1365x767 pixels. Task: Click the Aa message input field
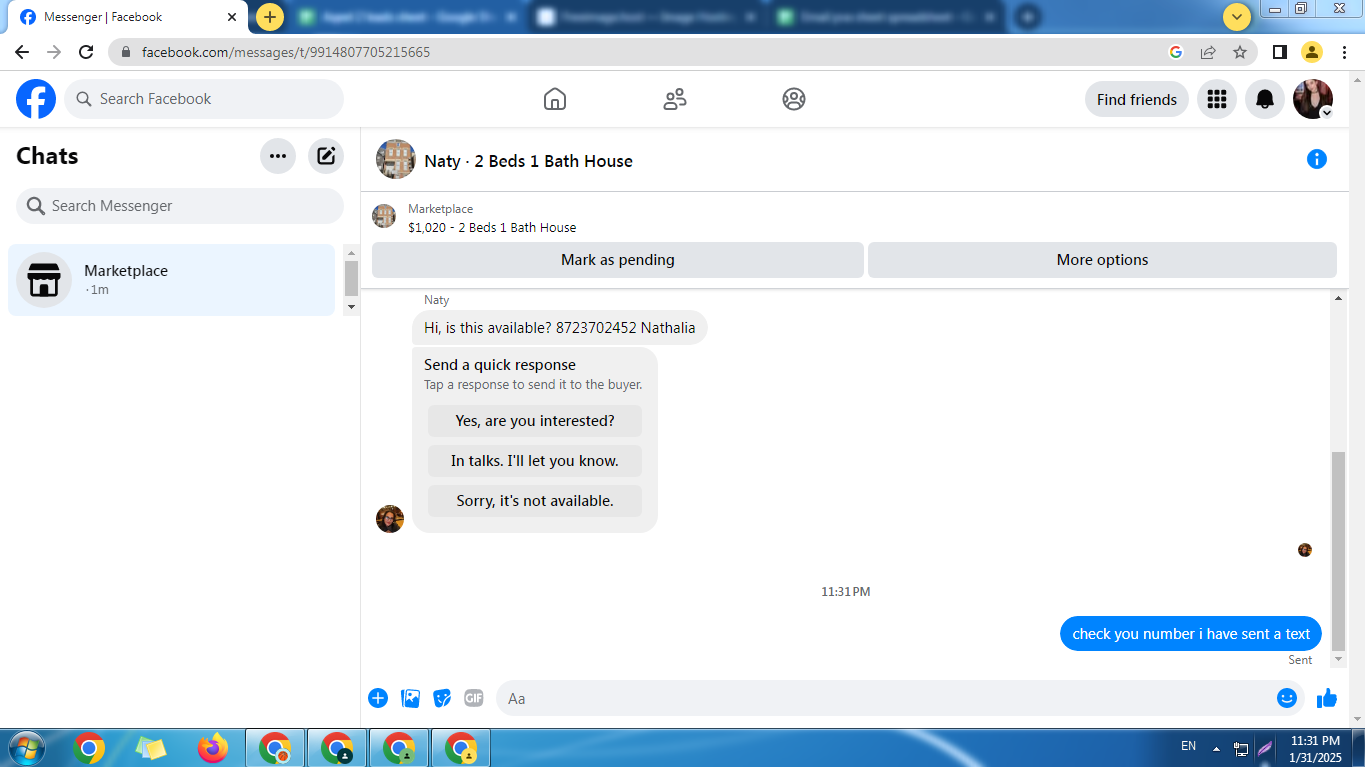(885, 698)
